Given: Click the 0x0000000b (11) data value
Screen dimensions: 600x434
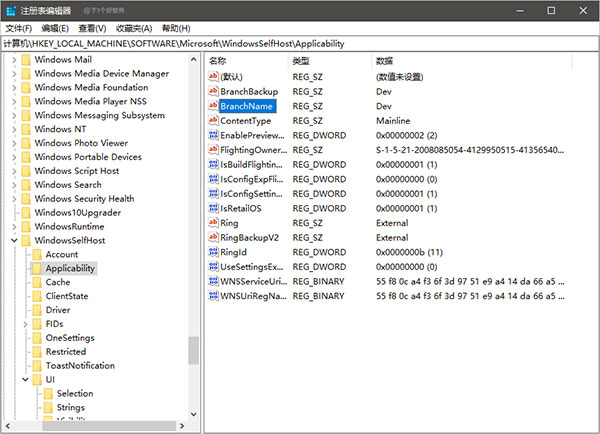Looking at the screenshot, I should [x=409, y=252].
